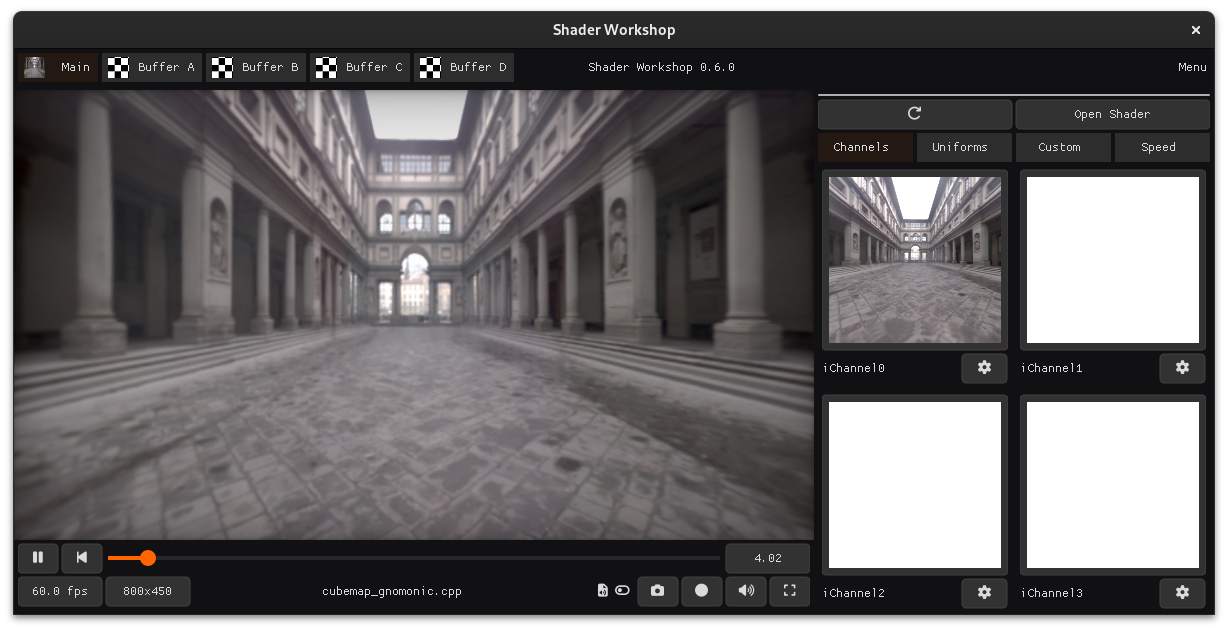The width and height of the screenshot is (1228, 631).
Task: Click the iChannel2 label text
Action: [x=854, y=593]
